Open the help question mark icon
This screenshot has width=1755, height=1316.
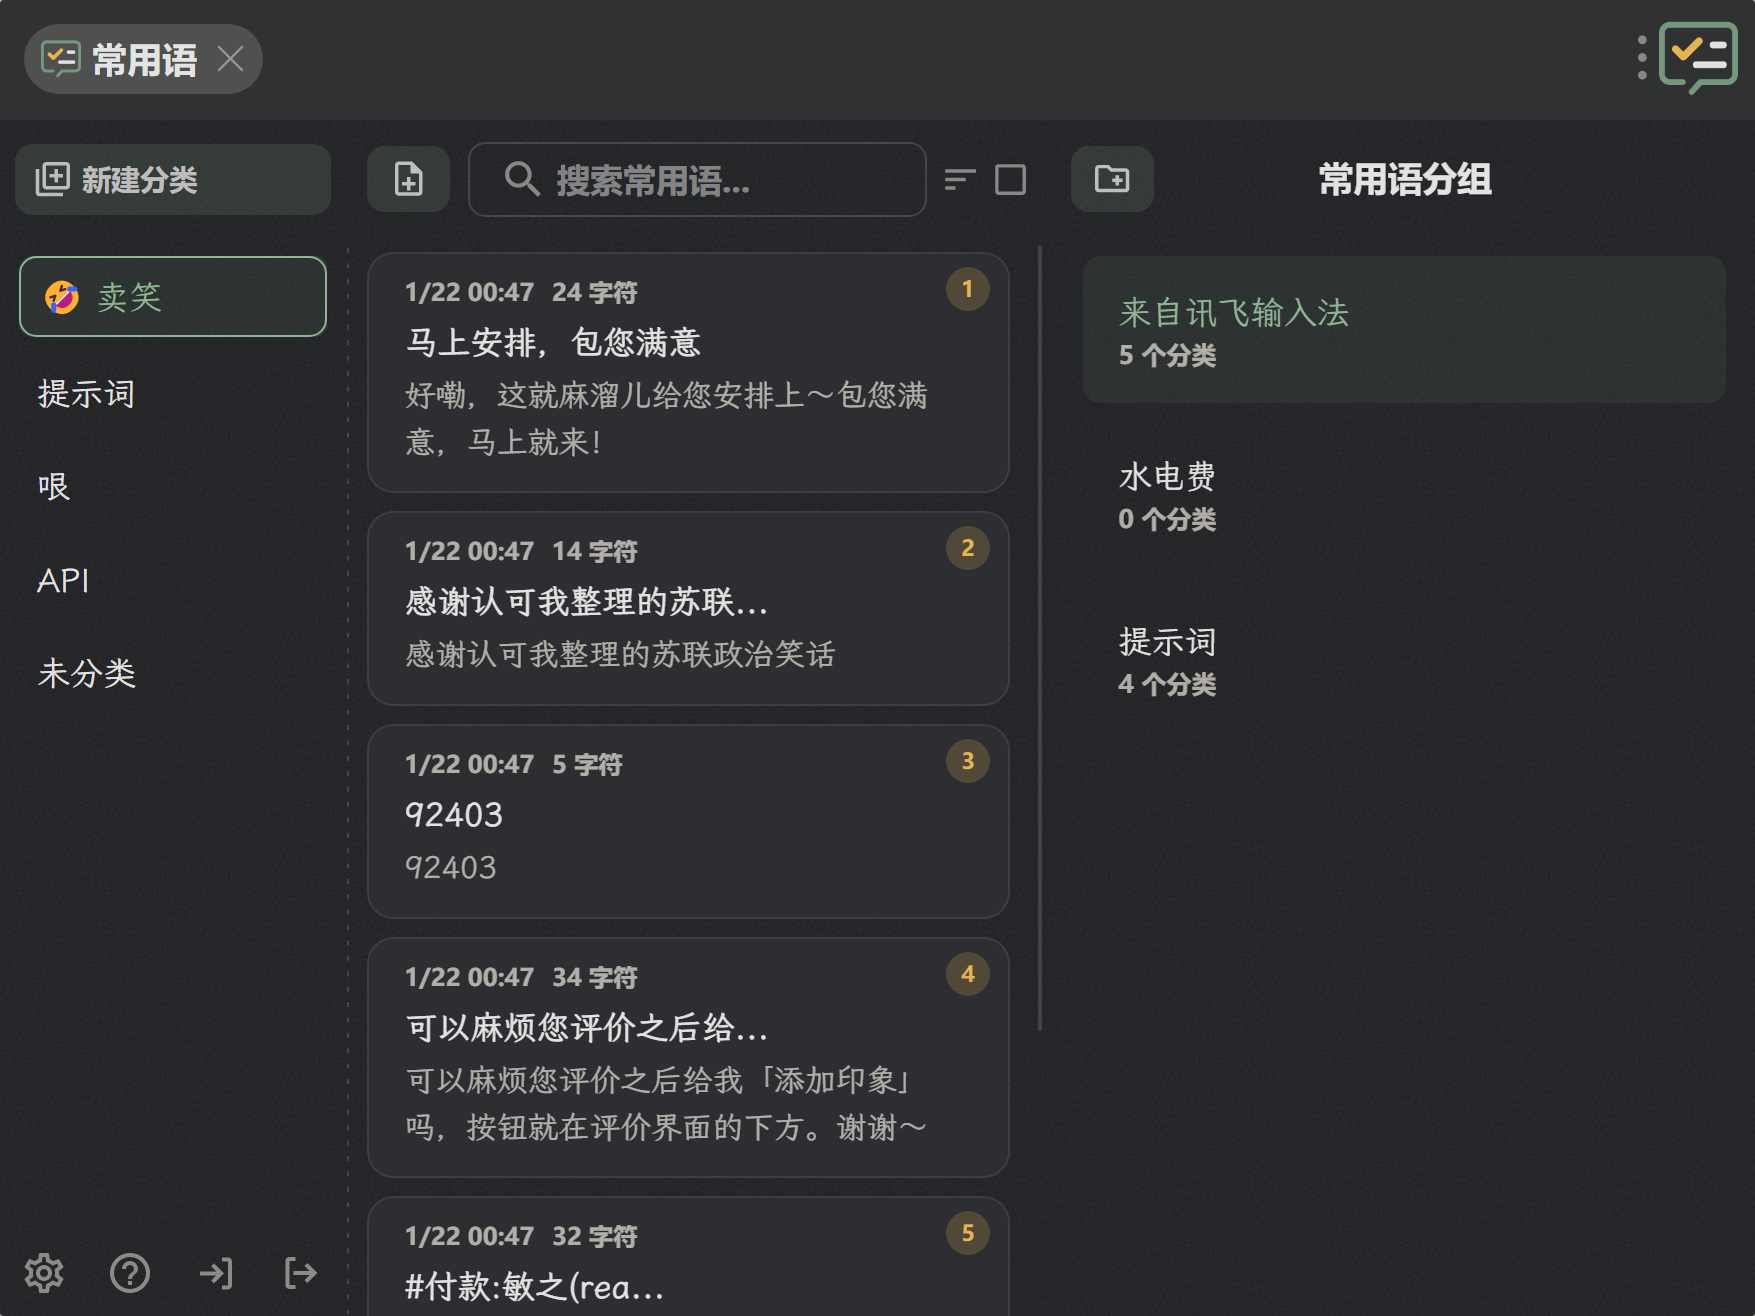coord(130,1273)
